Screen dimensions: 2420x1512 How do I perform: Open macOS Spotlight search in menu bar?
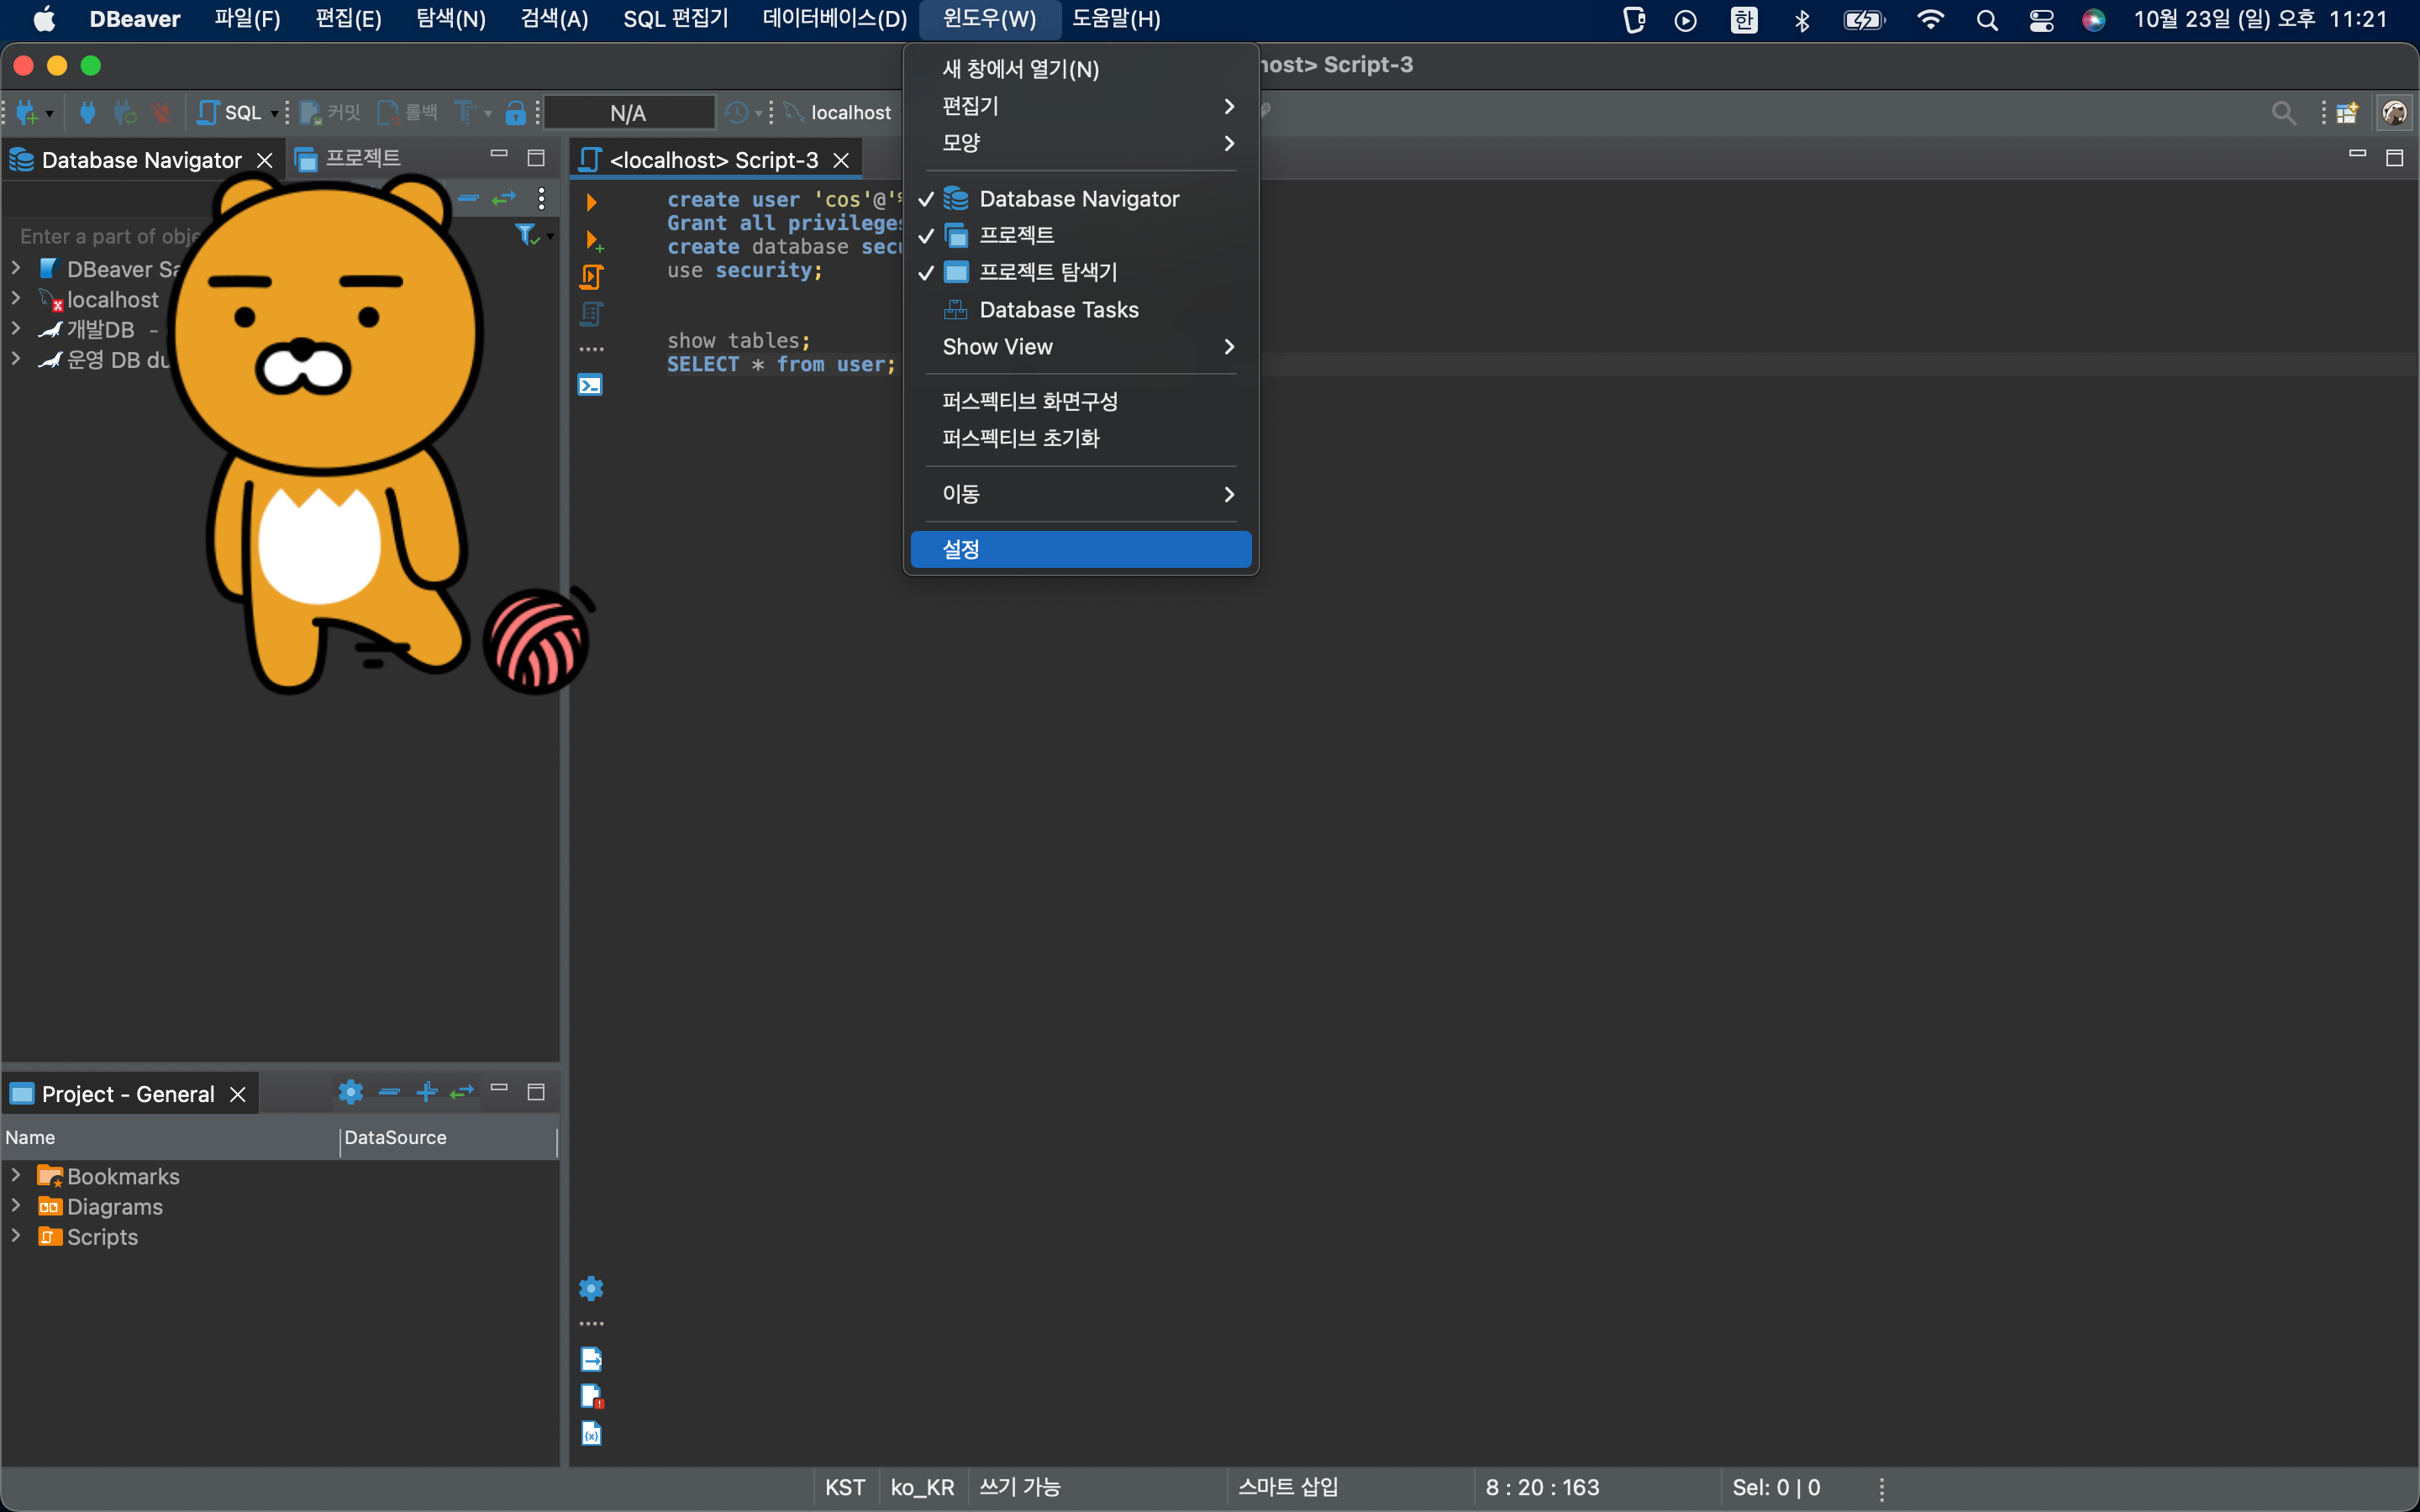[1987, 19]
